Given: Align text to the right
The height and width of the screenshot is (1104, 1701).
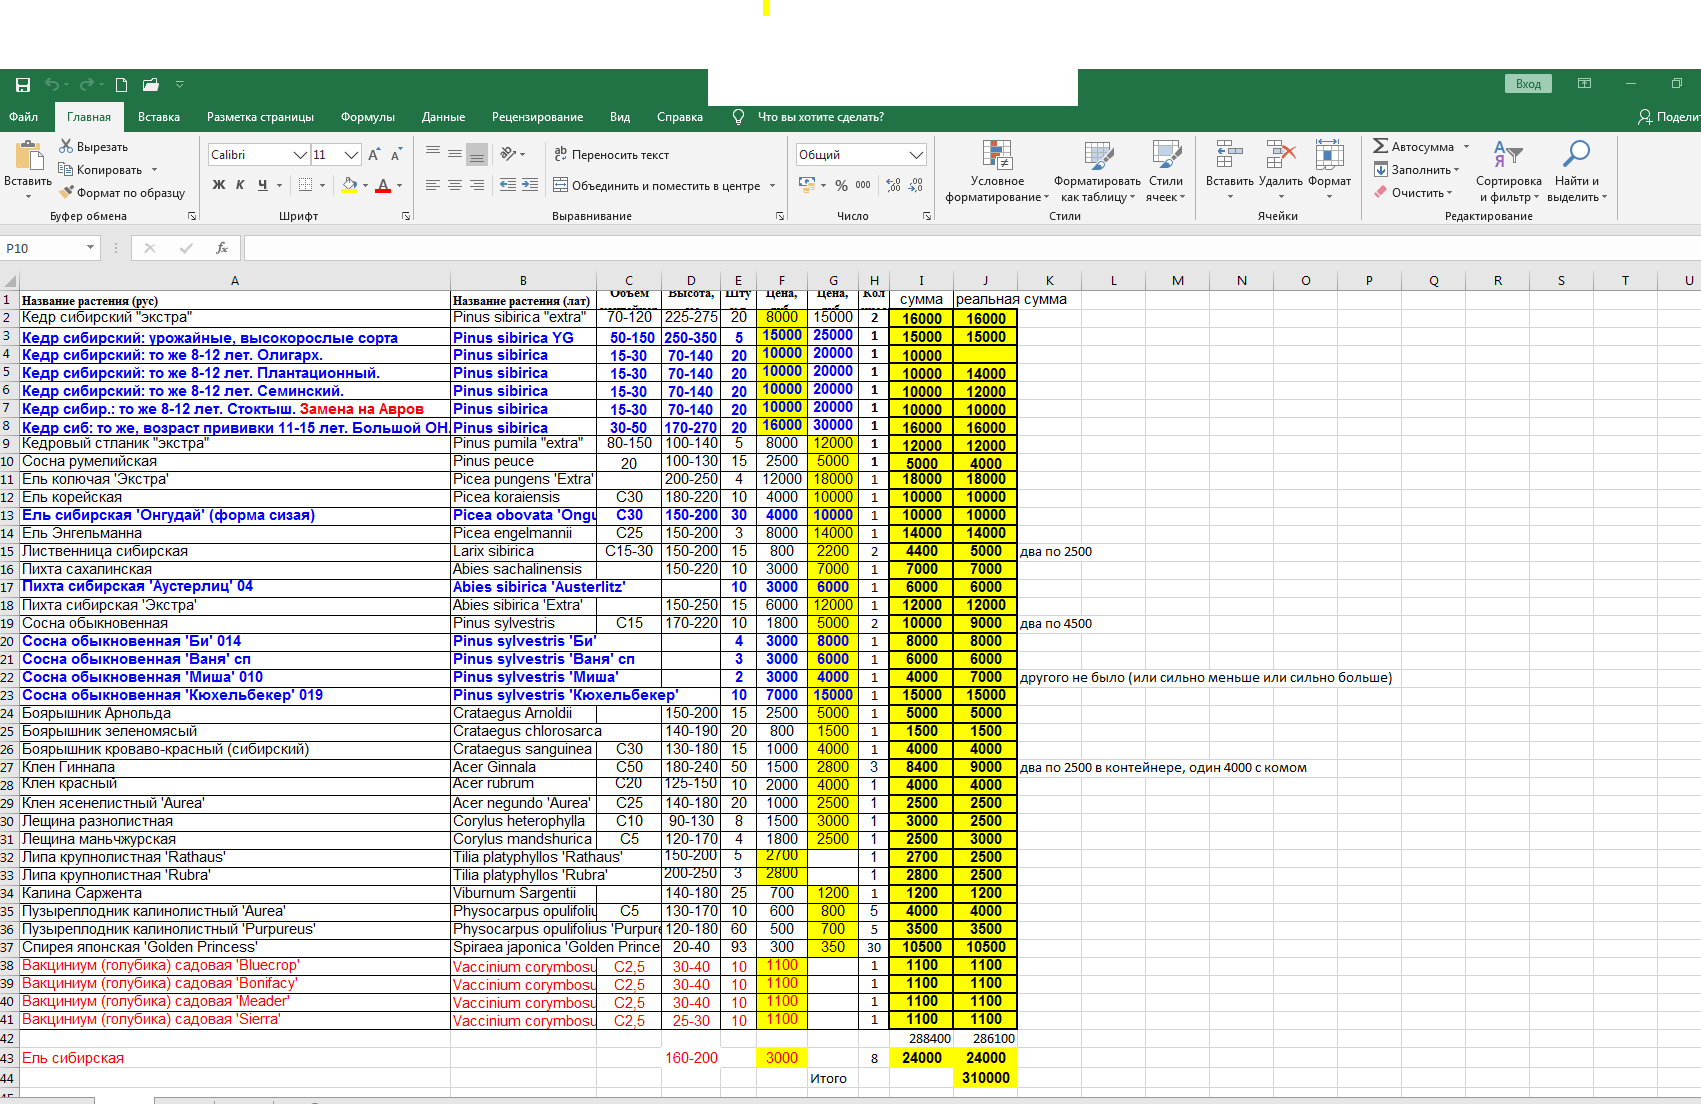Looking at the screenshot, I should pyautogui.click(x=477, y=185).
